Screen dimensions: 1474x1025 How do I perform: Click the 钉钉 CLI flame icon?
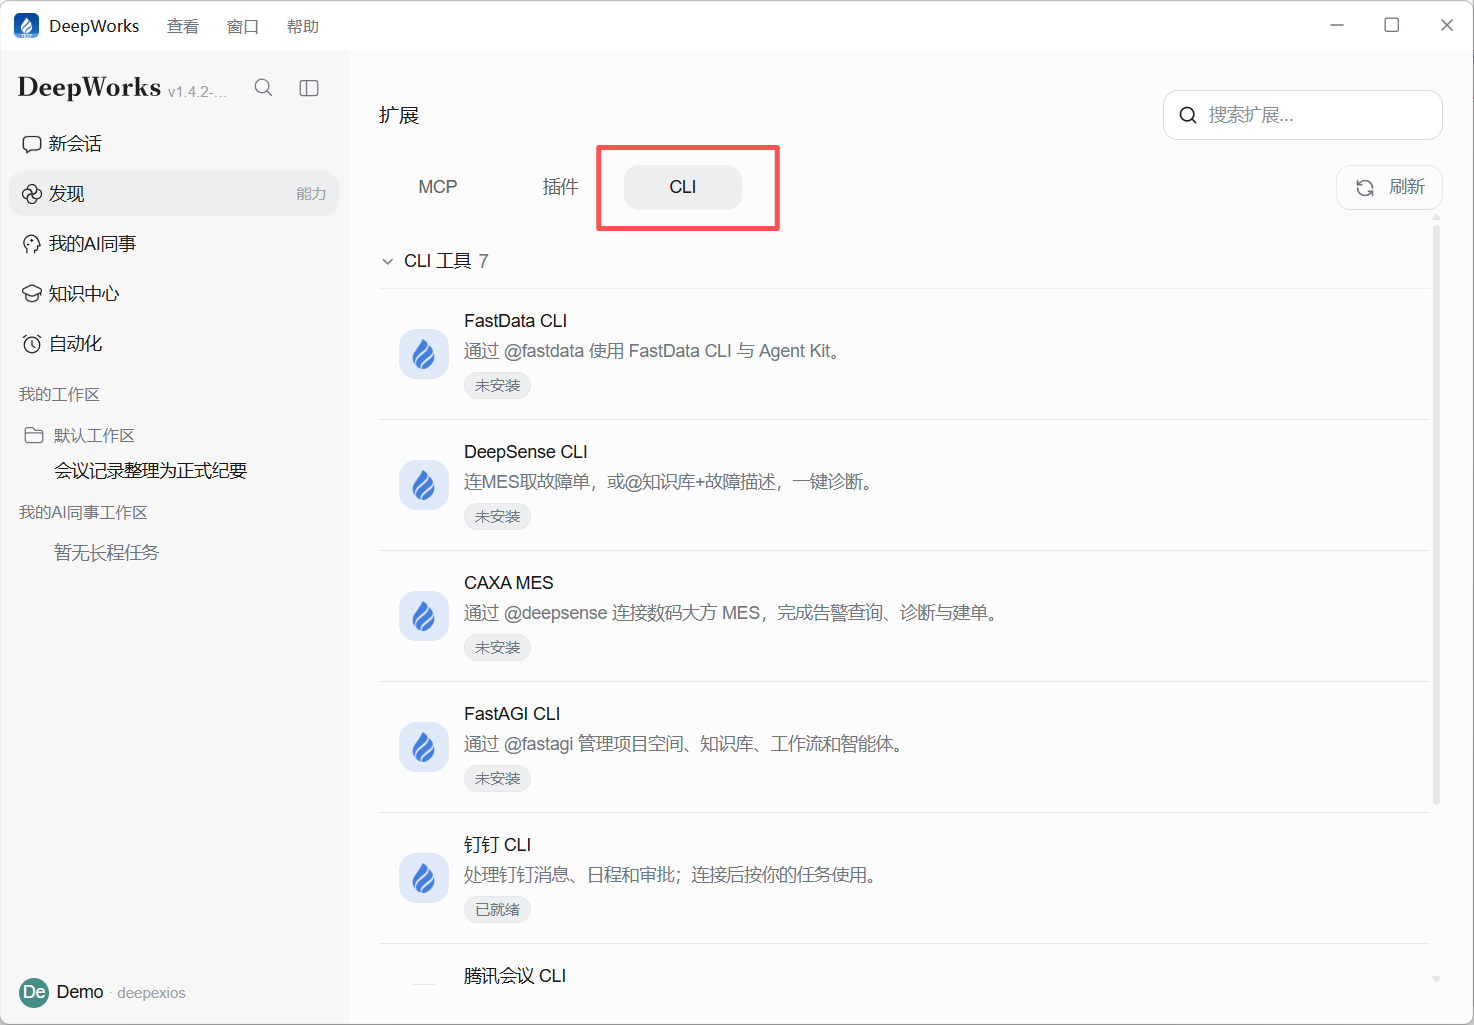coord(424,878)
